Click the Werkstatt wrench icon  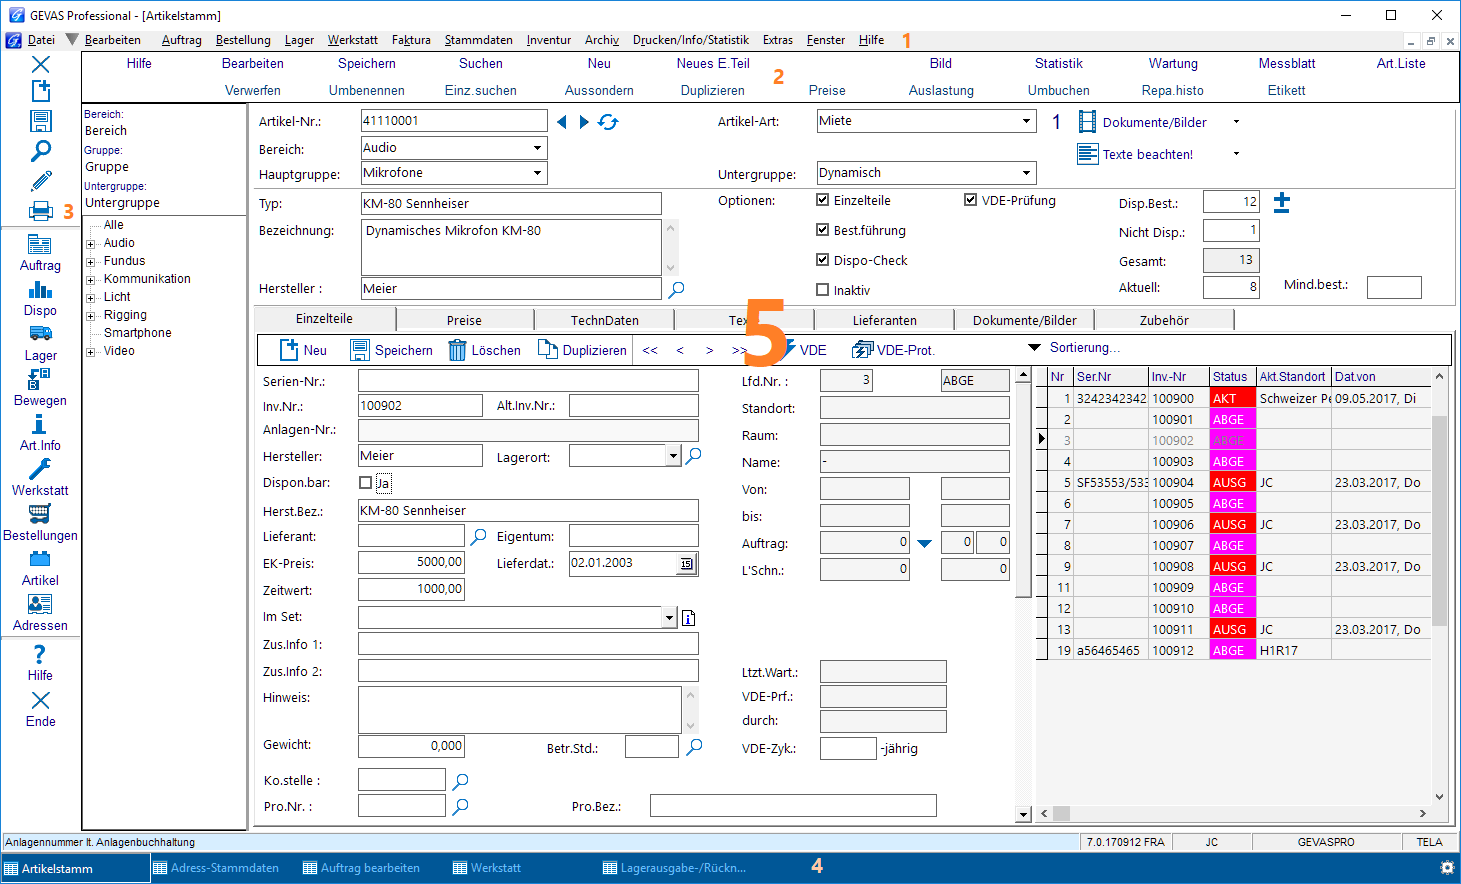pyautogui.click(x=40, y=469)
